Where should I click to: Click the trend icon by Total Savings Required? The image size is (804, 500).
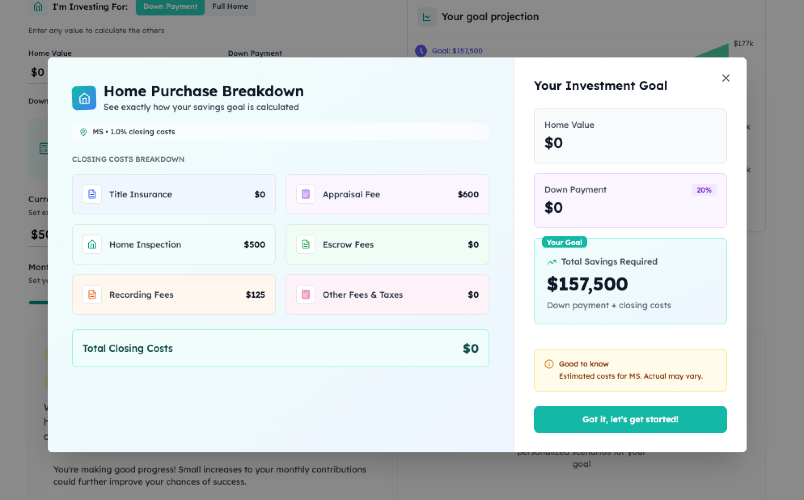pos(552,262)
